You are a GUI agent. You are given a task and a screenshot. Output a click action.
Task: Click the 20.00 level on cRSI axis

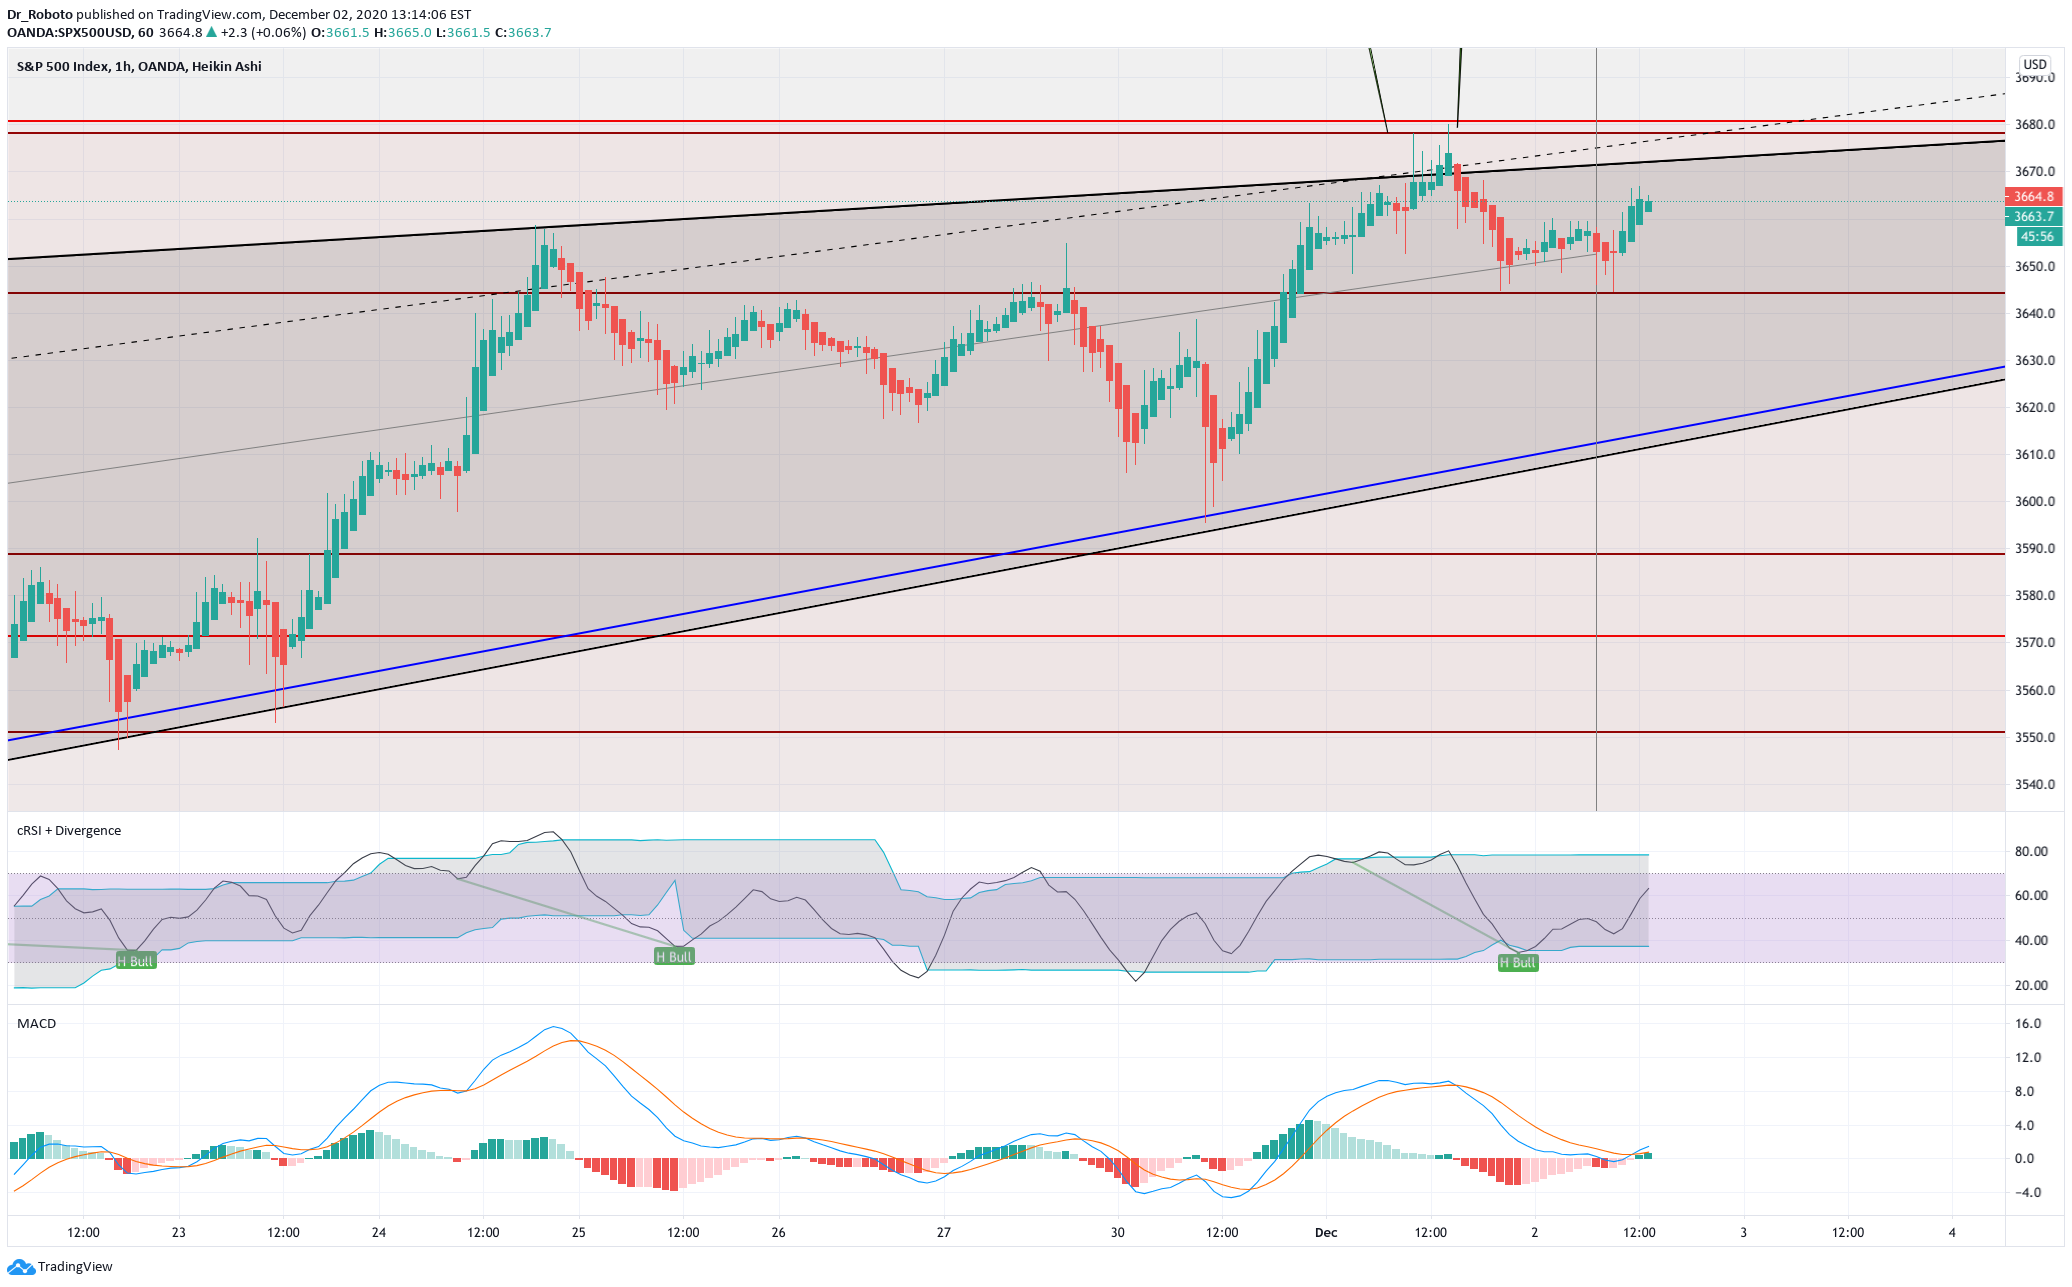click(x=2031, y=986)
